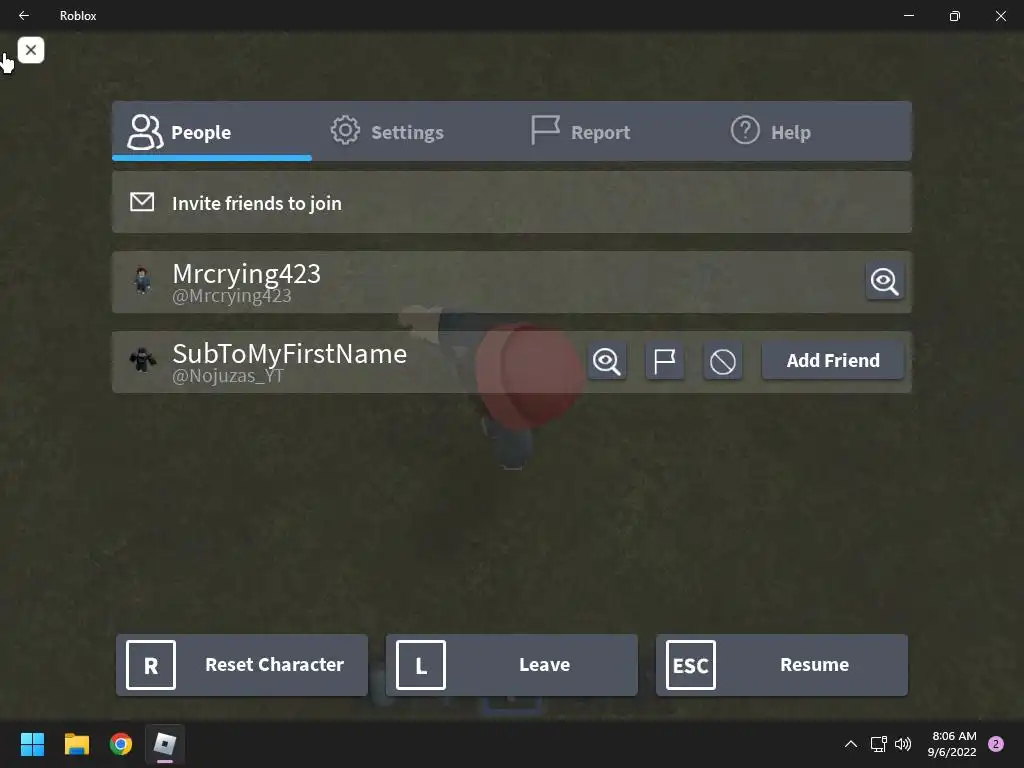Open Google Chrome from the taskbar
This screenshot has height=768, width=1024.
tap(121, 744)
